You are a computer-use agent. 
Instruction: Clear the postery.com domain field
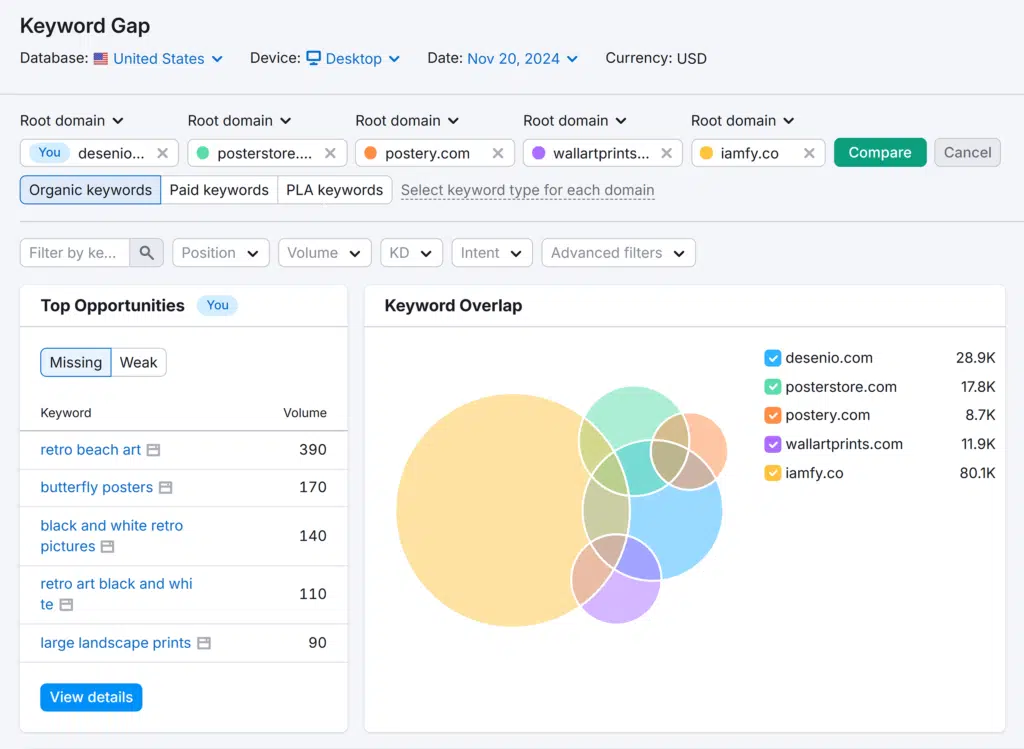497,153
